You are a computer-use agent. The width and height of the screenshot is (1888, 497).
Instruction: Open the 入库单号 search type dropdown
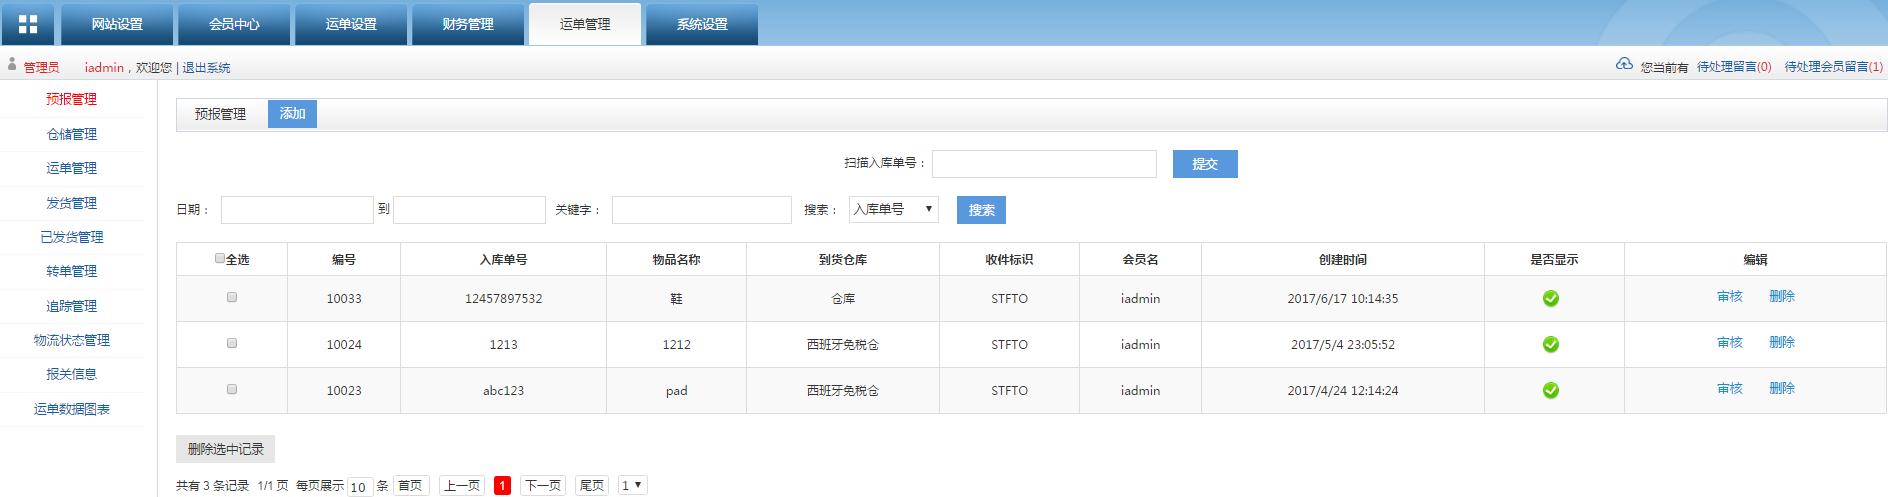893,209
